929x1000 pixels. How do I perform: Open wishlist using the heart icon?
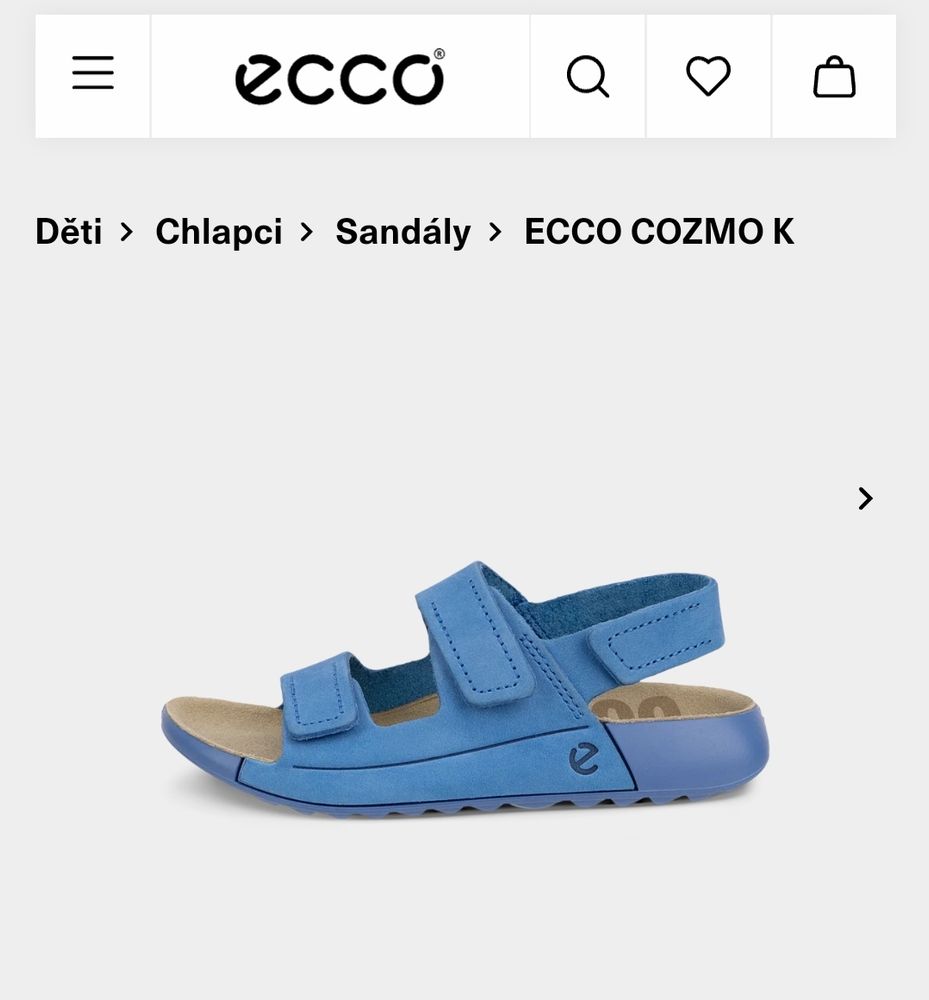pos(708,76)
